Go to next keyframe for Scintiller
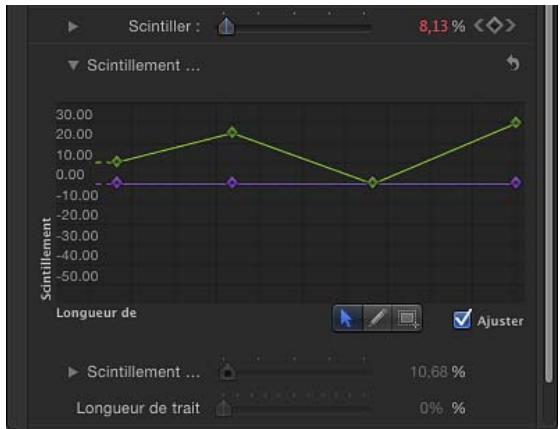 click(x=511, y=26)
